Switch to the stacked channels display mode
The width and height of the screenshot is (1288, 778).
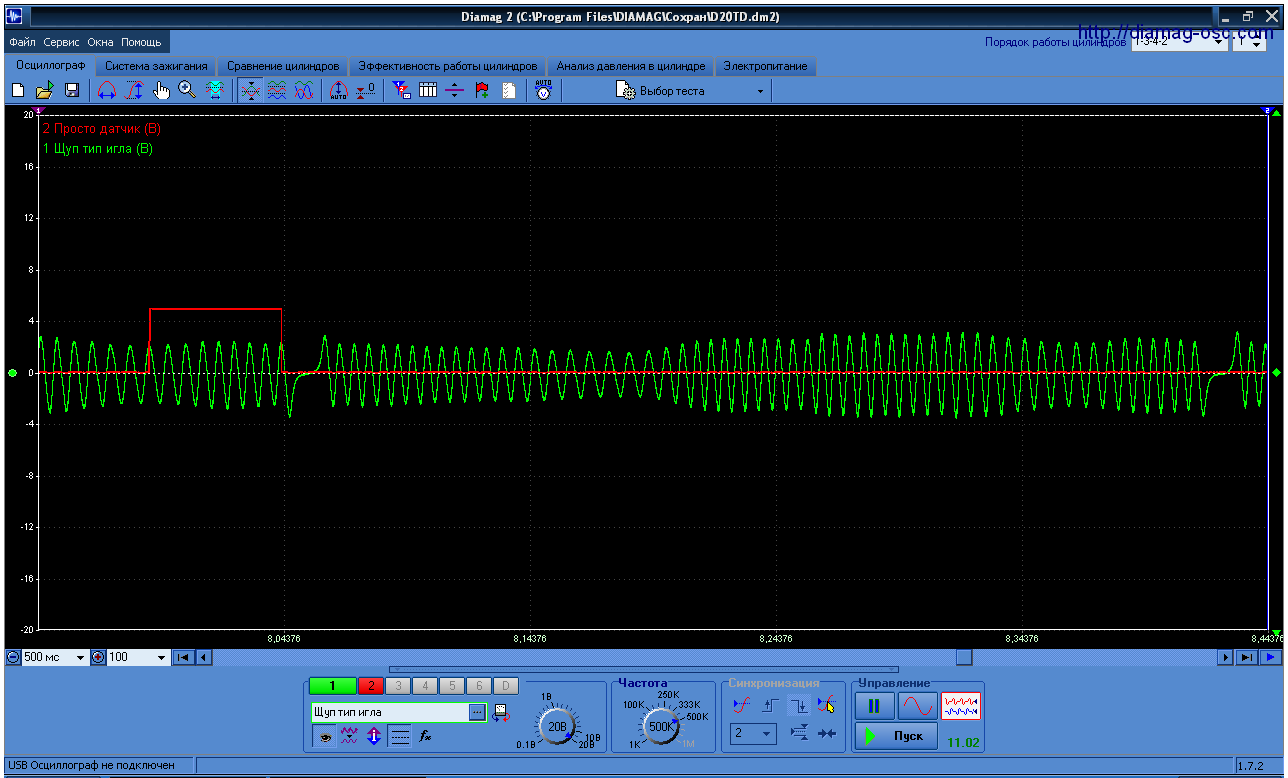pos(277,91)
